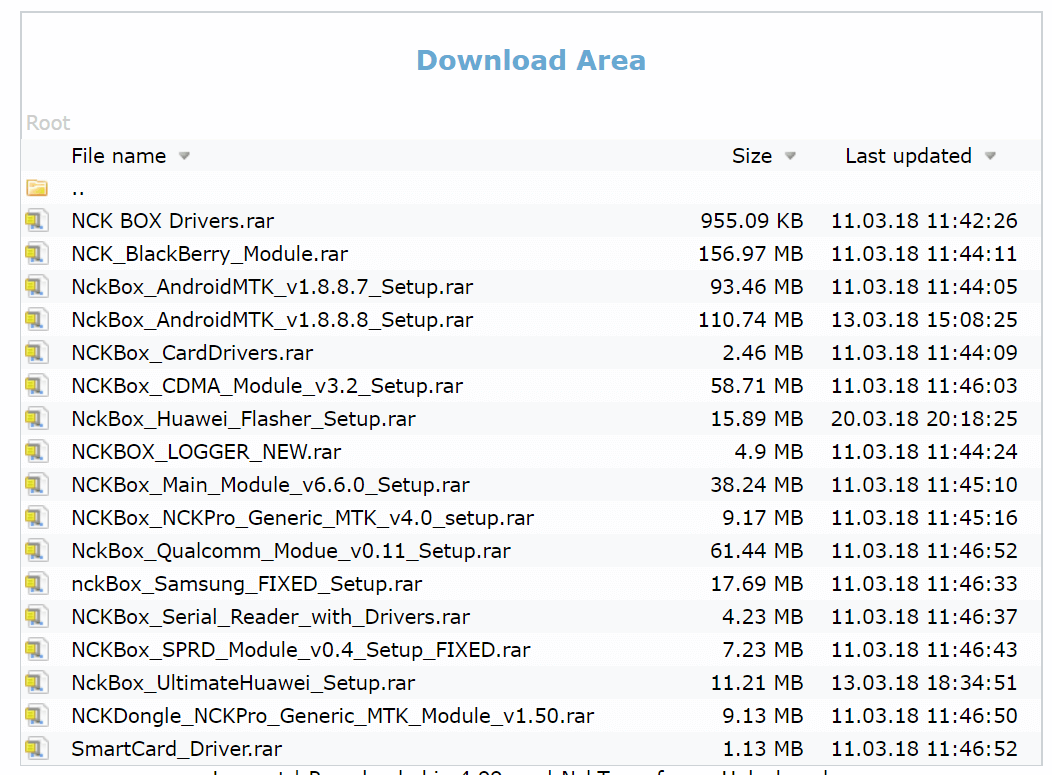1052x775 pixels.
Task: Click the file icon beside NCK BOX Drivers.rar
Action: pyautogui.click(x=37, y=221)
